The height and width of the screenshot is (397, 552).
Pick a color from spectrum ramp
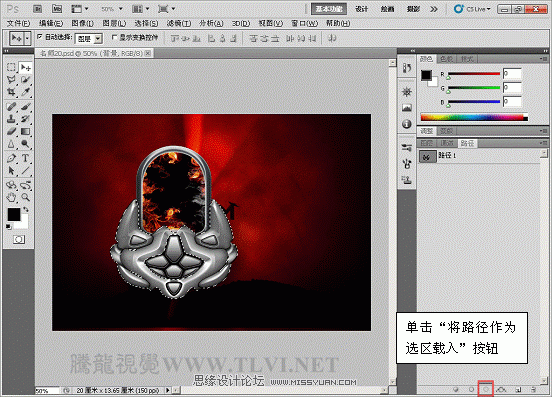(x=474, y=117)
